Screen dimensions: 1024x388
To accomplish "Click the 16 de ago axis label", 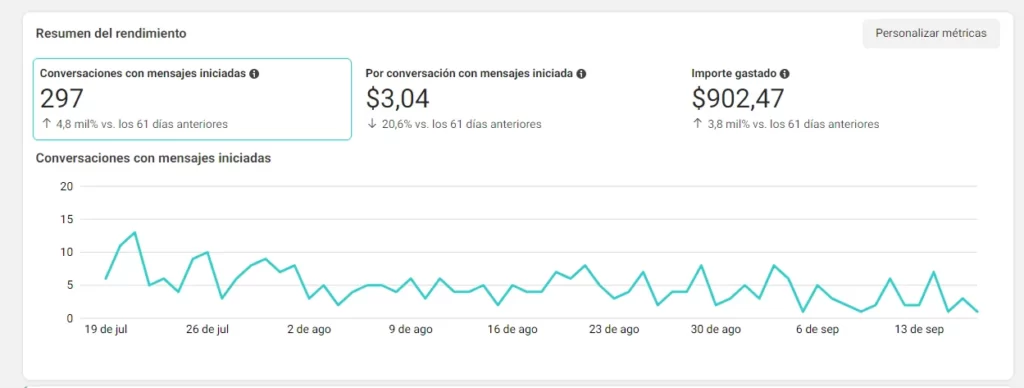I will pos(512,330).
